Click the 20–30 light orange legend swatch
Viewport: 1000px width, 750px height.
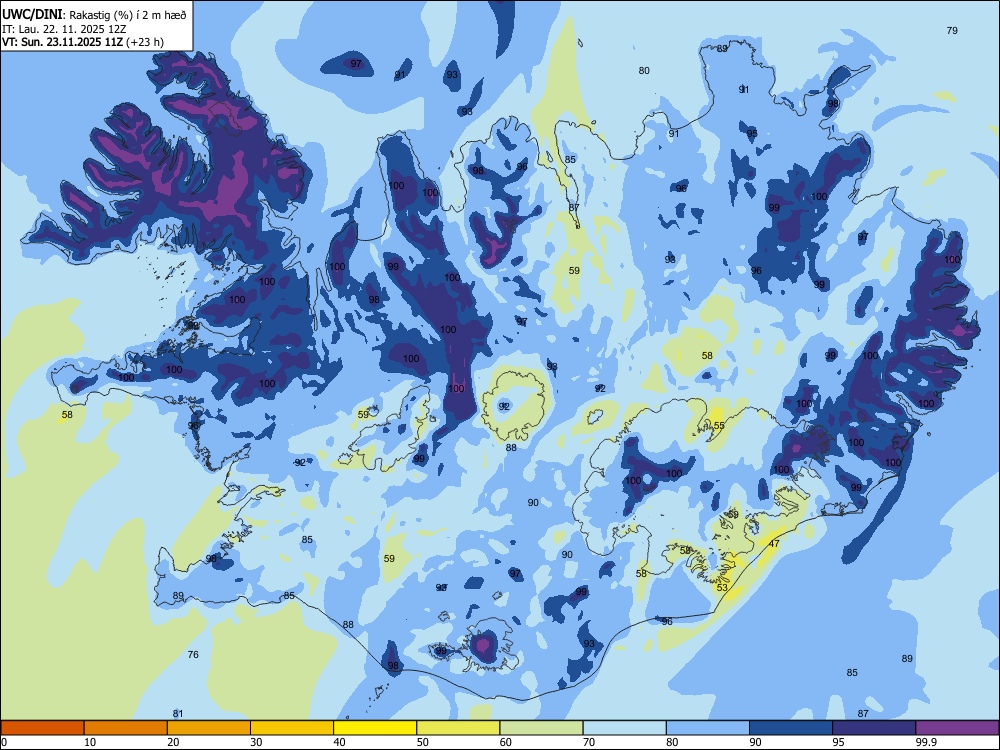pyautogui.click(x=209, y=728)
